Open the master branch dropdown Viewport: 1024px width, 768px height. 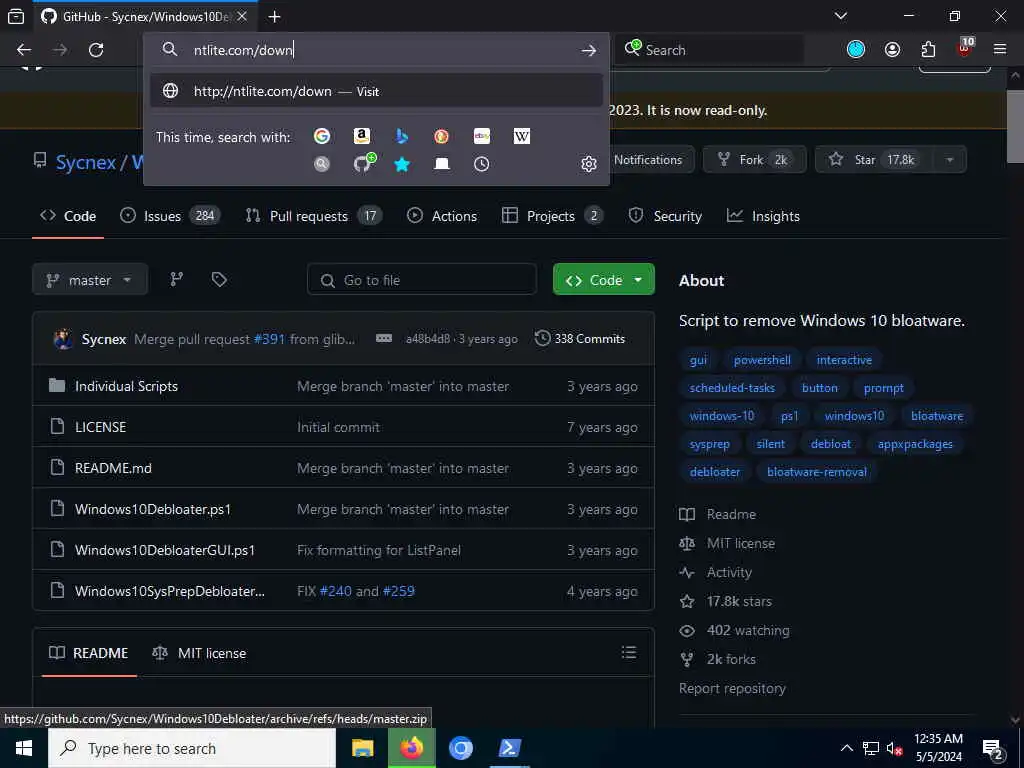[x=89, y=280]
